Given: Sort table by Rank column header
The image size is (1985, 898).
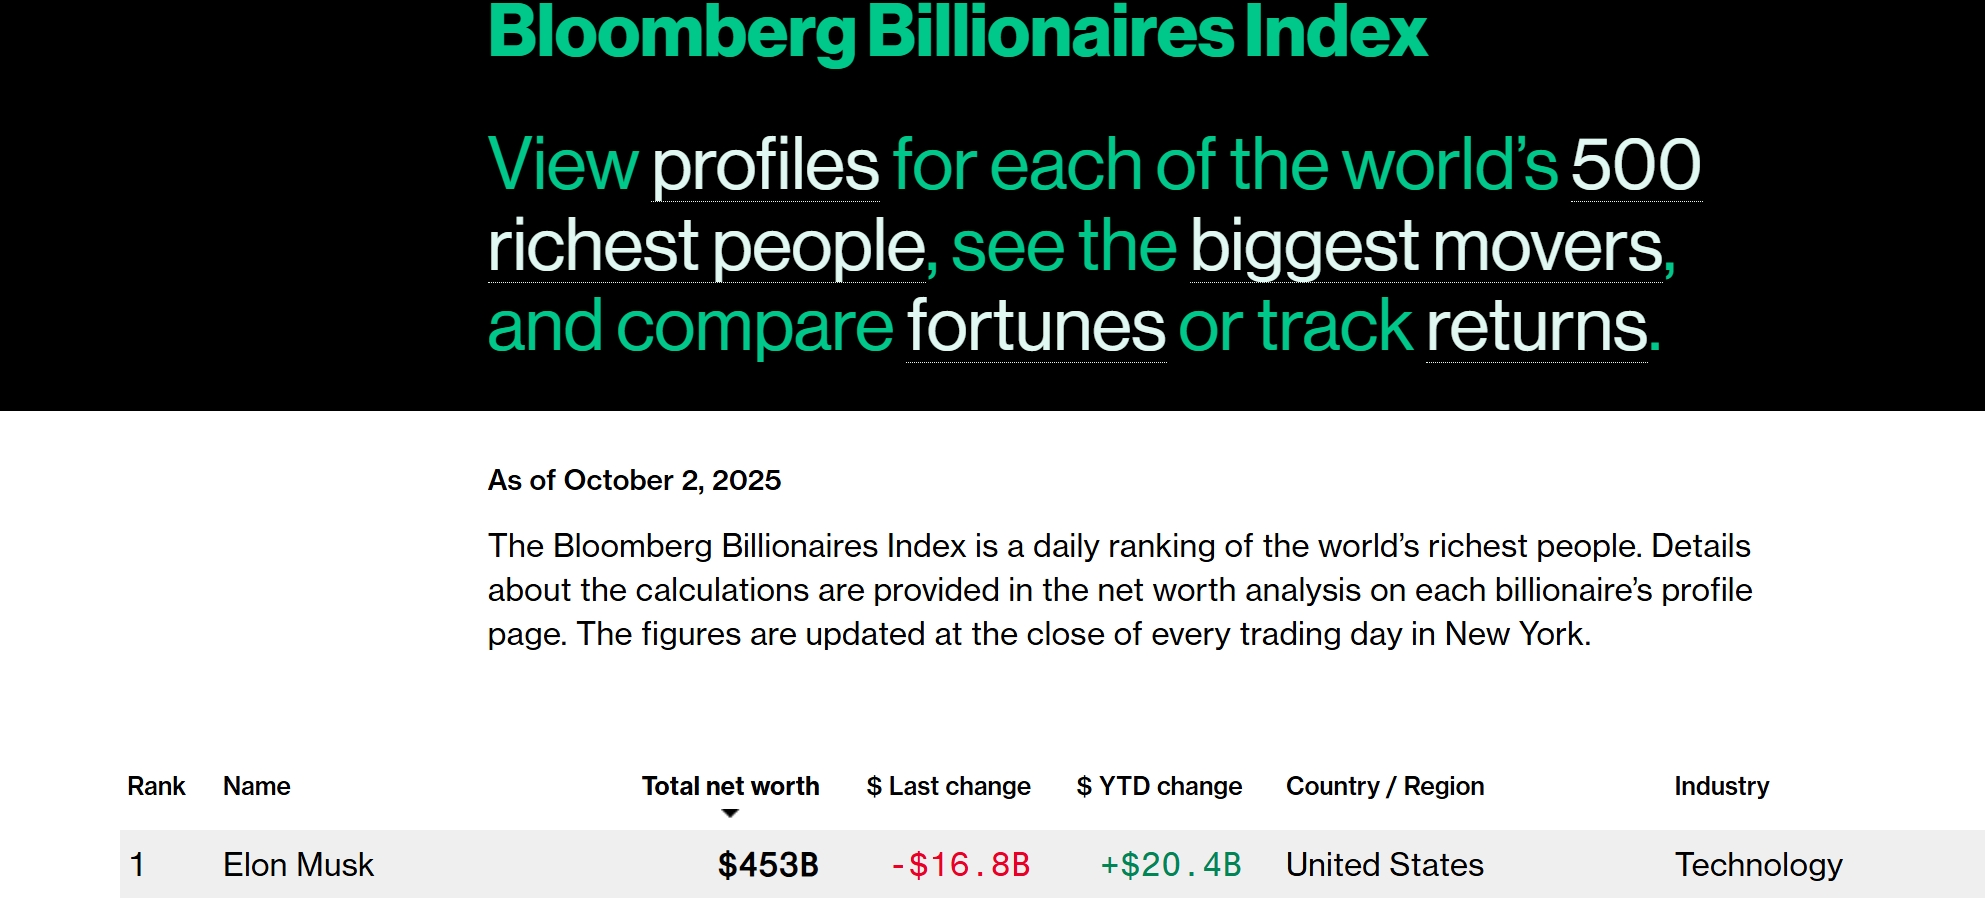Looking at the screenshot, I should 156,786.
